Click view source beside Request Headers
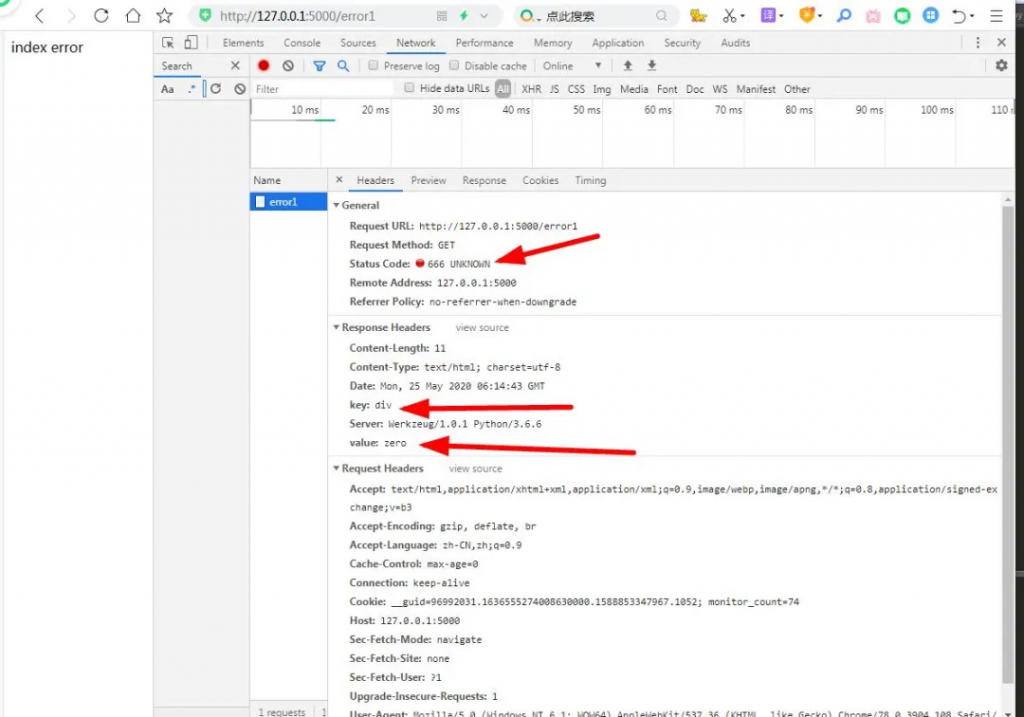Image resolution: width=1024 pixels, height=717 pixels. pos(475,469)
